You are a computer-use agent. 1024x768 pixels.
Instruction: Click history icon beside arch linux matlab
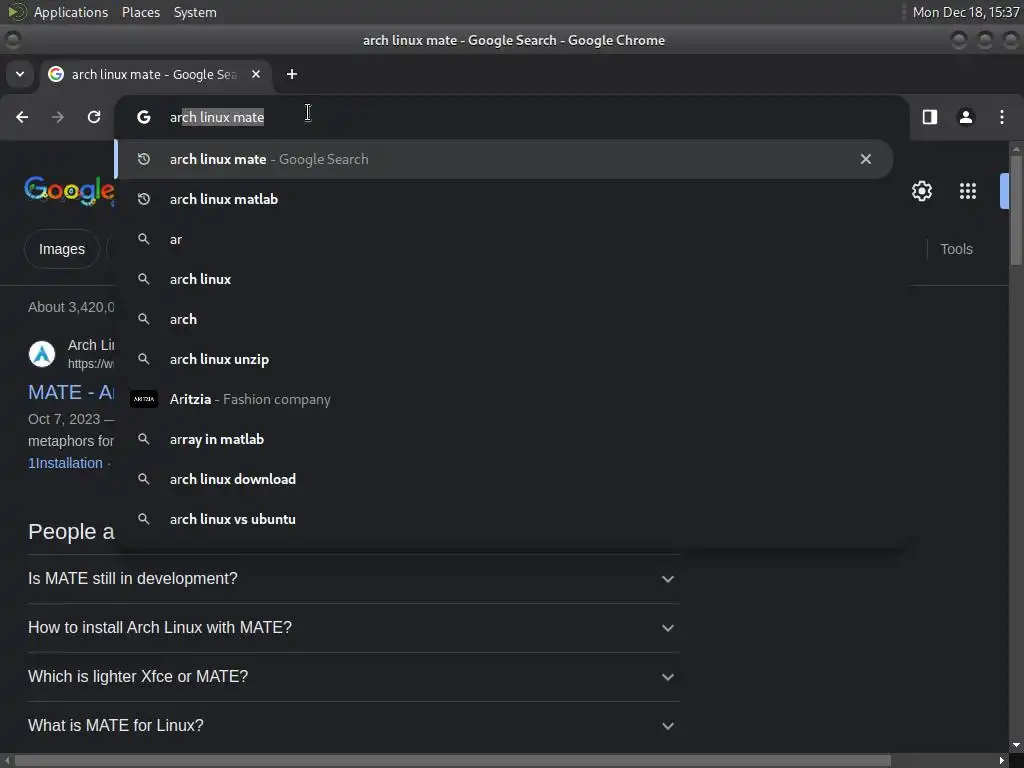144,199
